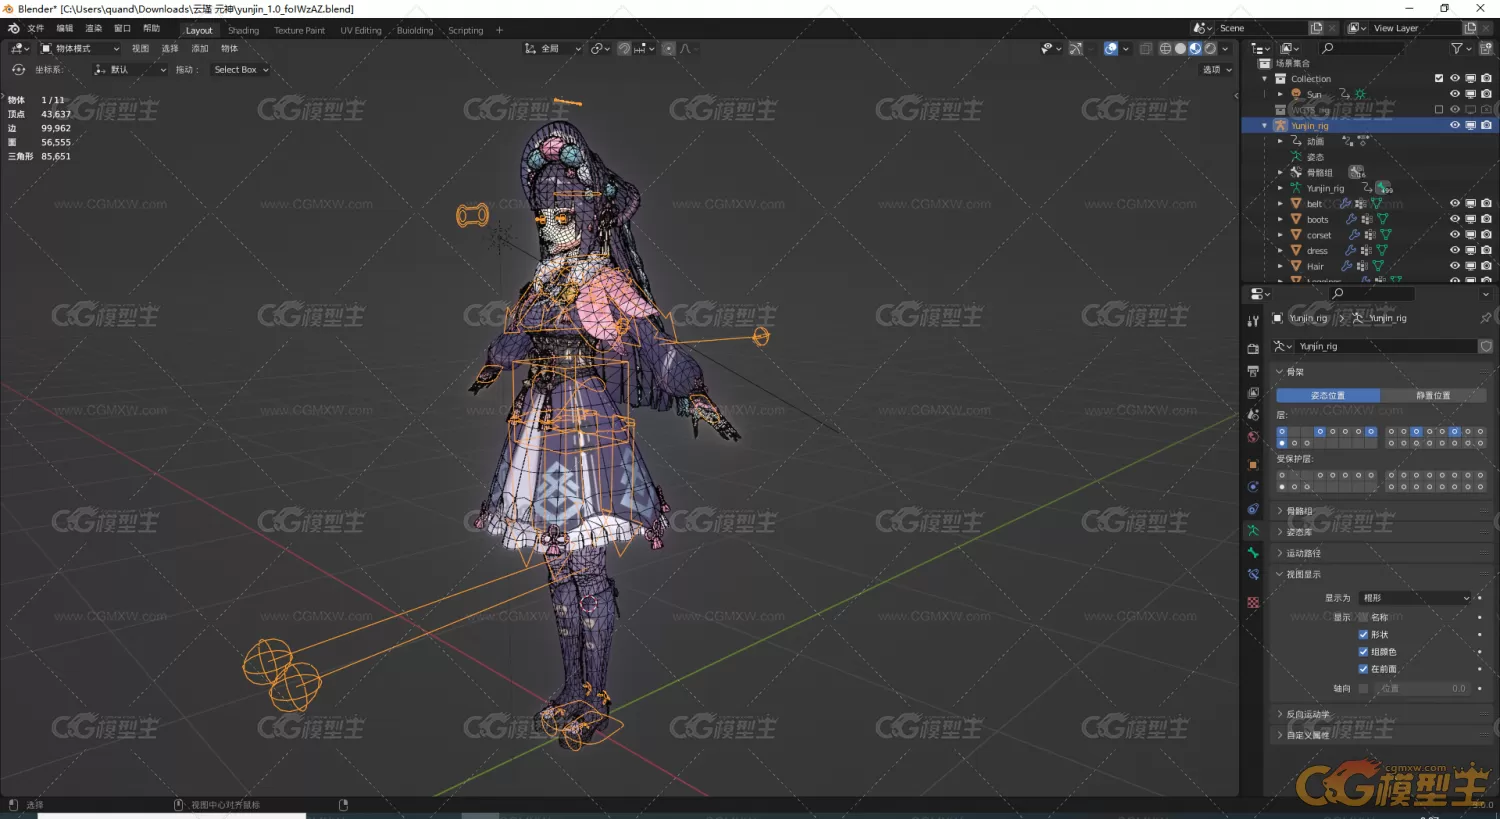
Task: Switch to the Texture Paint workspace tab
Action: 299,30
